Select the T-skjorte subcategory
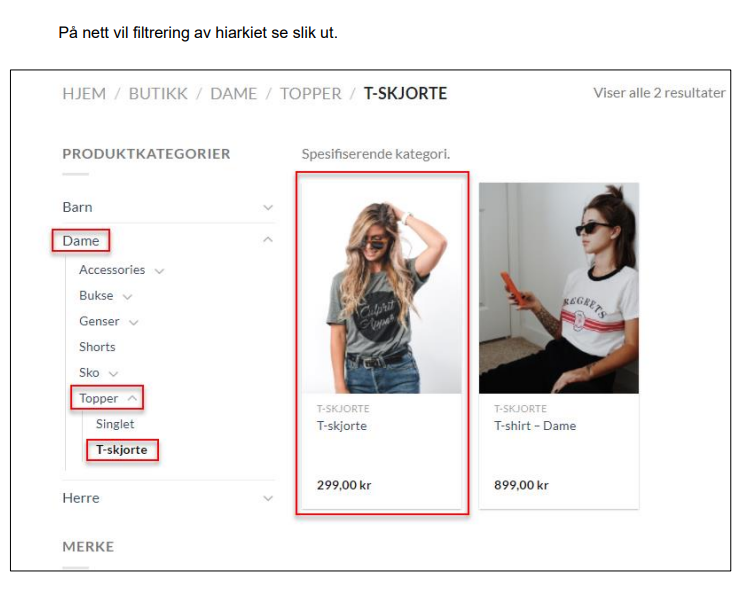751x604 pixels. (x=122, y=450)
